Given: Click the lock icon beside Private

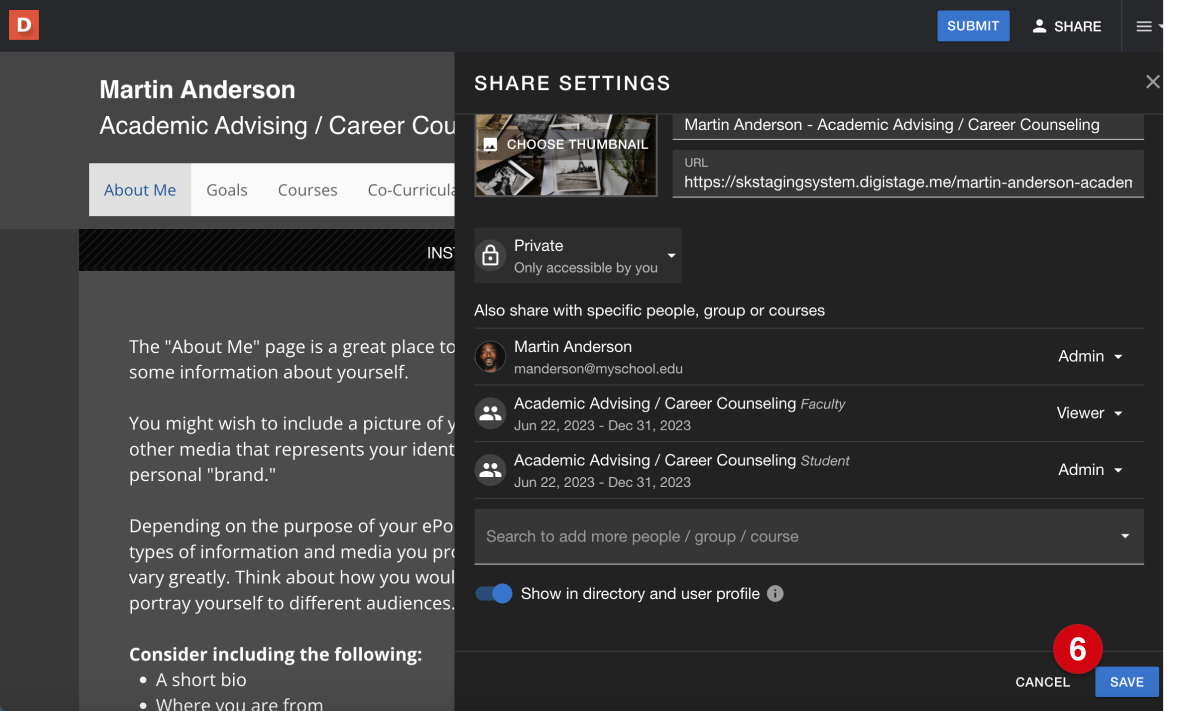Looking at the screenshot, I should 490,256.
